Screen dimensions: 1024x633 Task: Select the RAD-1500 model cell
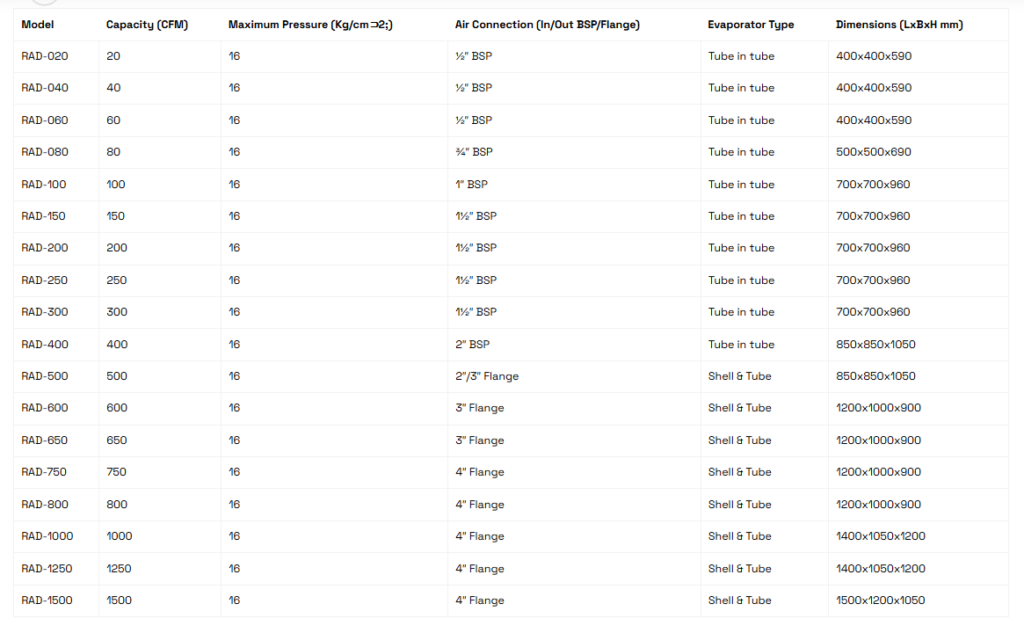pyautogui.click(x=47, y=600)
